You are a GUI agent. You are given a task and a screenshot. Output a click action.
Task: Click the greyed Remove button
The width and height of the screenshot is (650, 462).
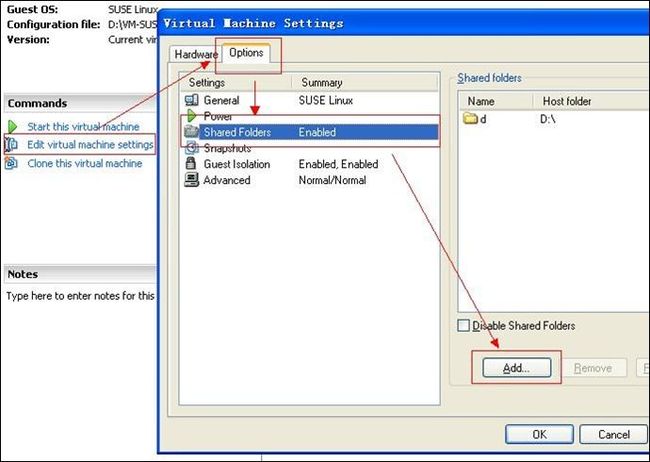[x=593, y=368]
